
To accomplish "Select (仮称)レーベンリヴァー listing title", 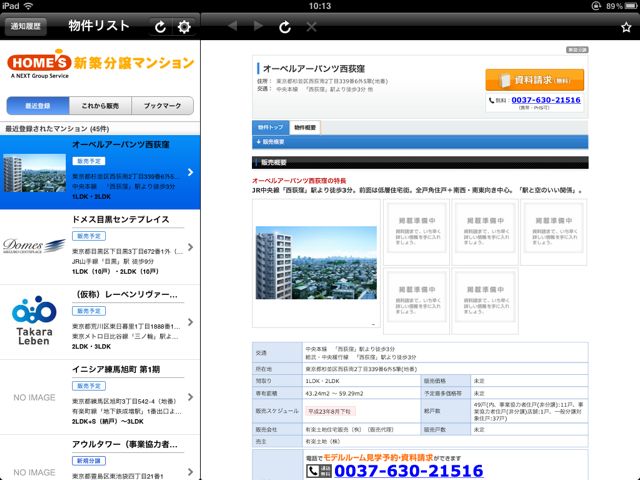I will [x=125, y=294].
